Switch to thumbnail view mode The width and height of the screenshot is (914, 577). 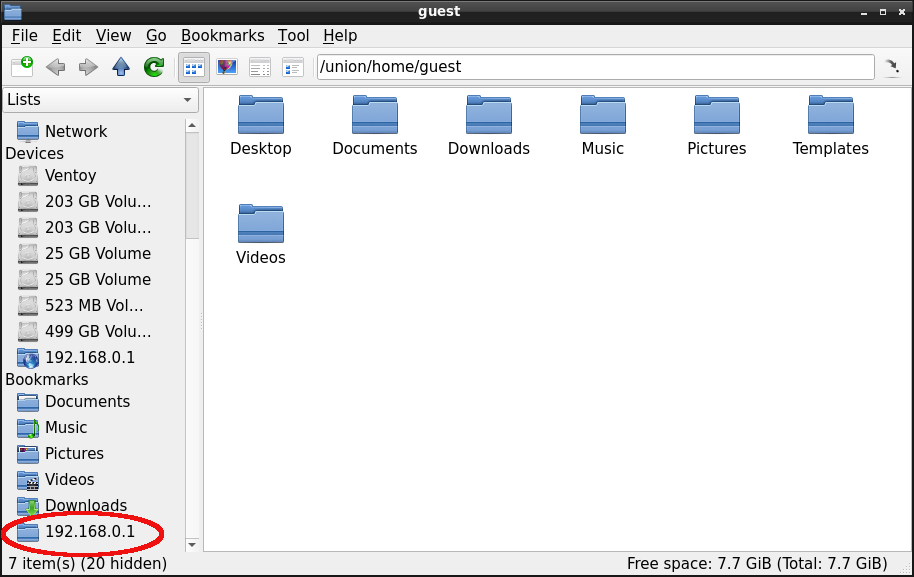(227, 67)
